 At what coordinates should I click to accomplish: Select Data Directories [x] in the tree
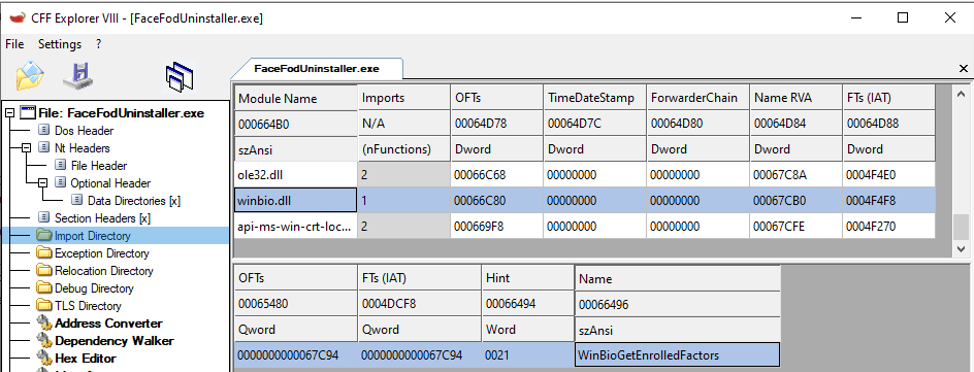pyautogui.click(x=134, y=201)
